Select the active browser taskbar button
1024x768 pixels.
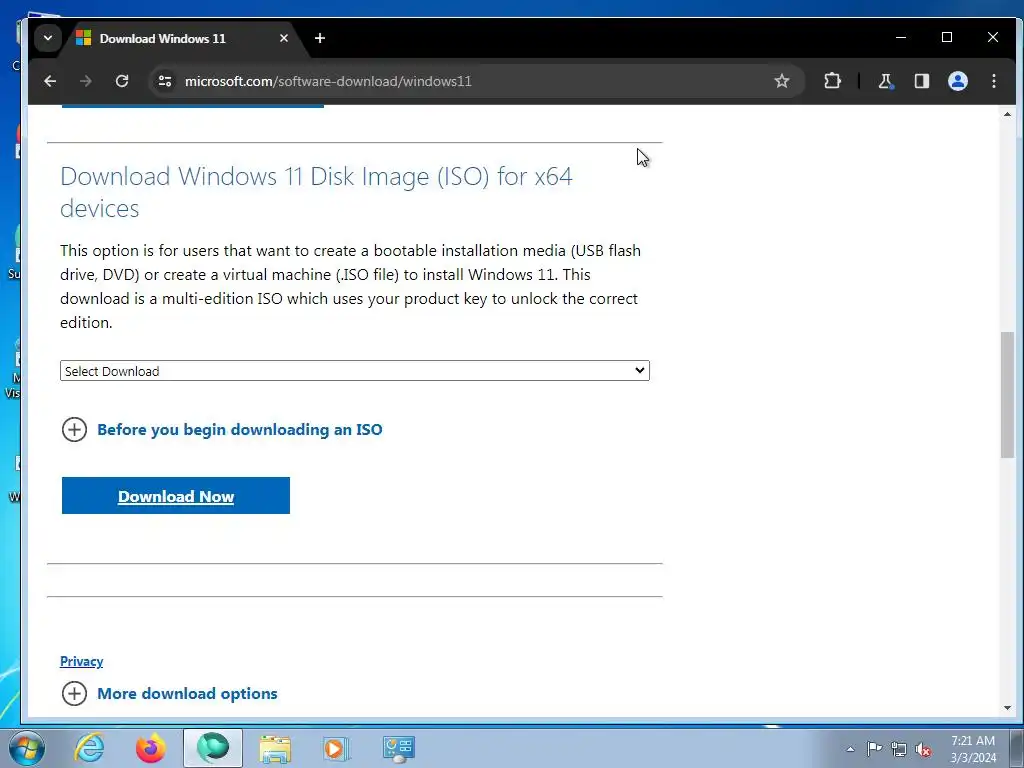(213, 748)
